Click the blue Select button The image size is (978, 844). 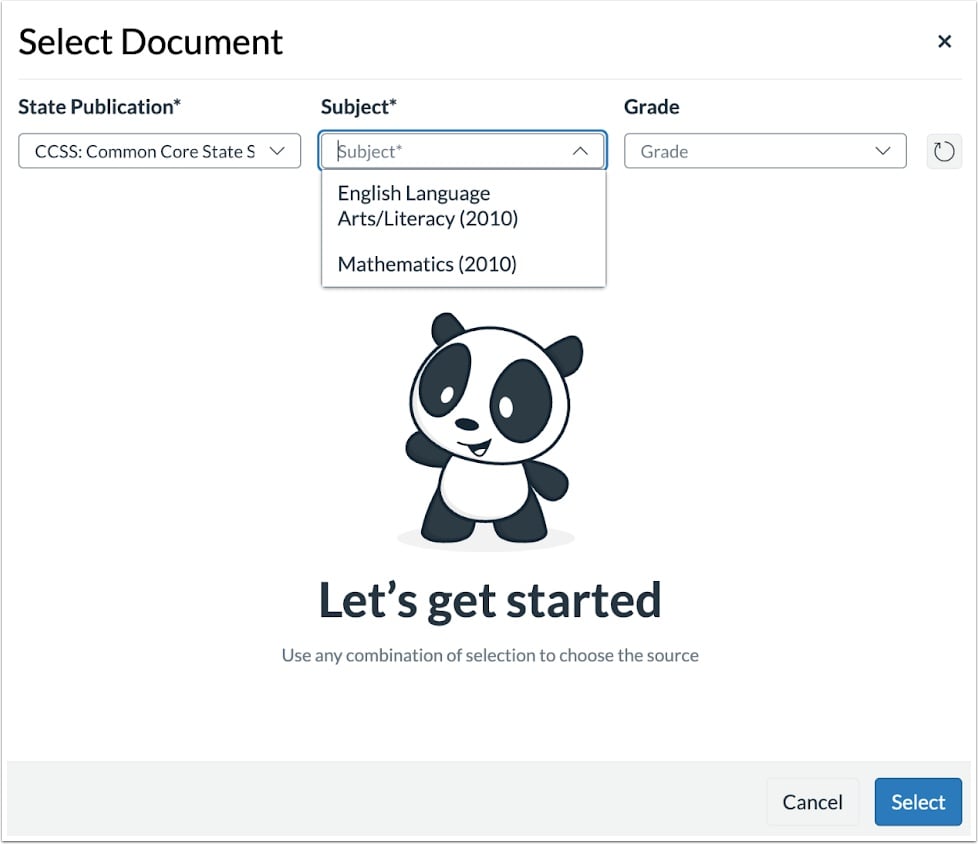click(917, 801)
